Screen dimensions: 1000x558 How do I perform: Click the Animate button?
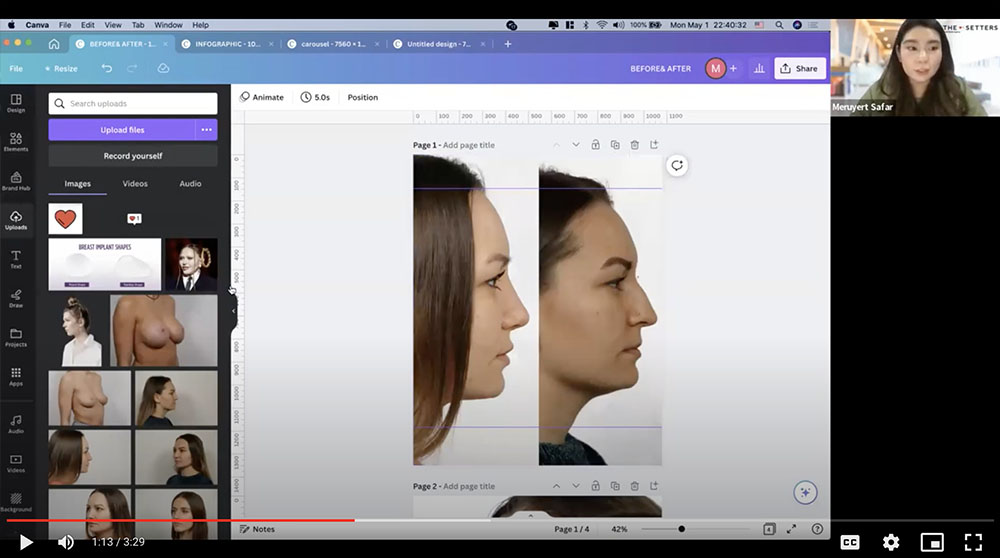[261, 97]
